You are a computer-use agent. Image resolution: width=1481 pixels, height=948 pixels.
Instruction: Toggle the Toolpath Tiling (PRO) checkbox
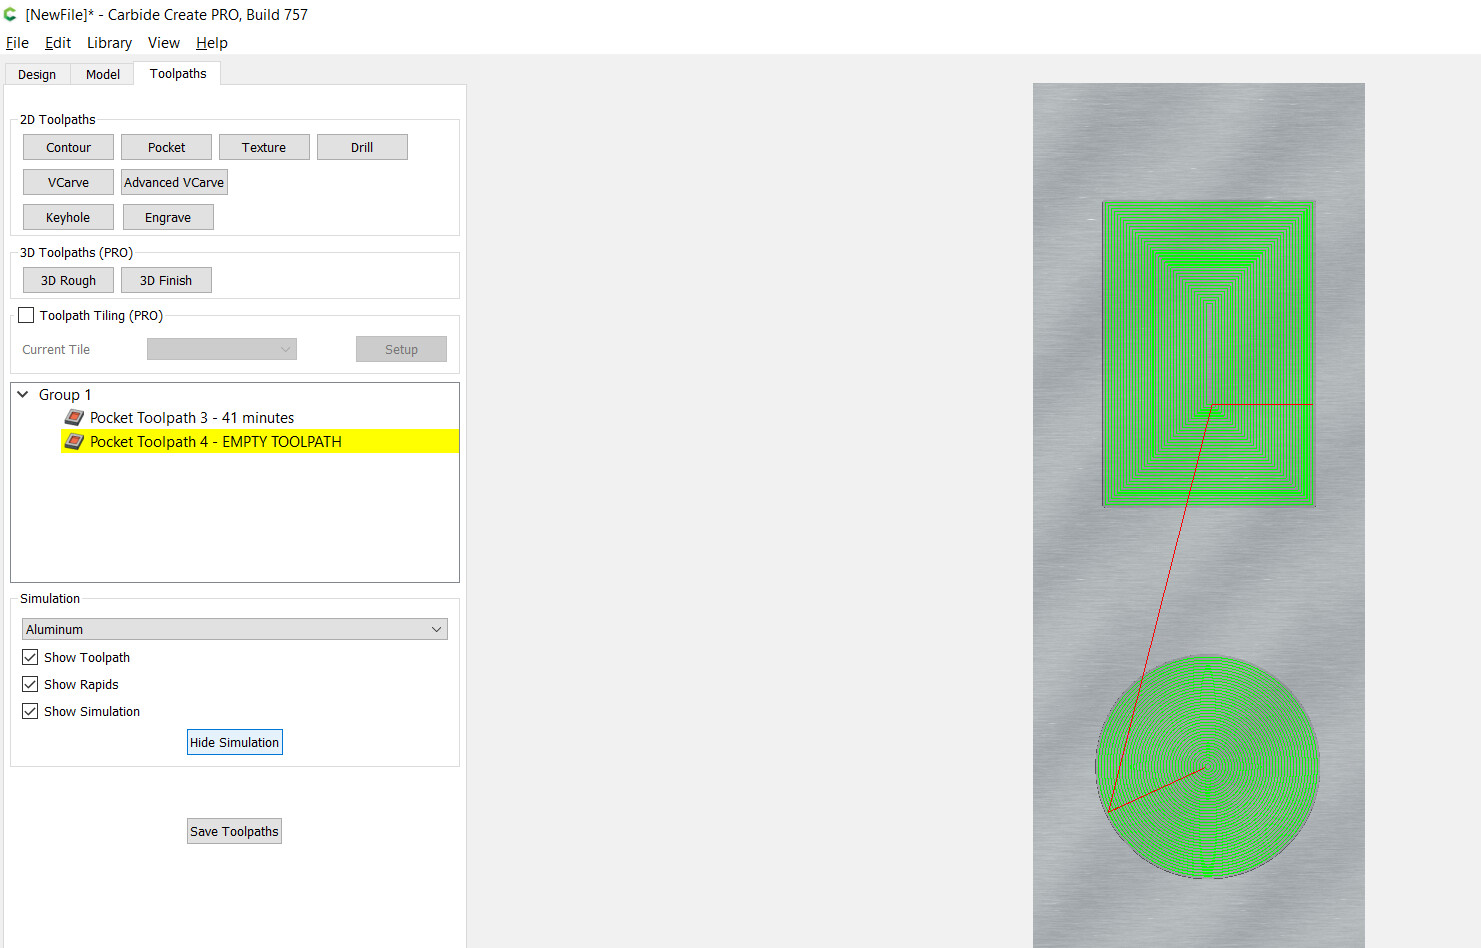(26, 315)
